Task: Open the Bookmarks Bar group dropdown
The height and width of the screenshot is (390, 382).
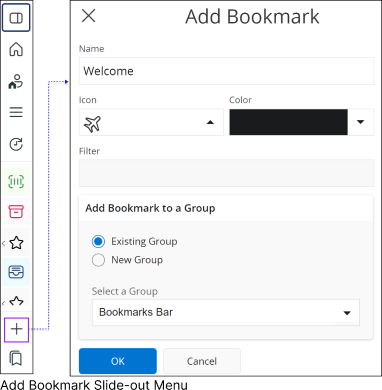Action: pyautogui.click(x=226, y=312)
